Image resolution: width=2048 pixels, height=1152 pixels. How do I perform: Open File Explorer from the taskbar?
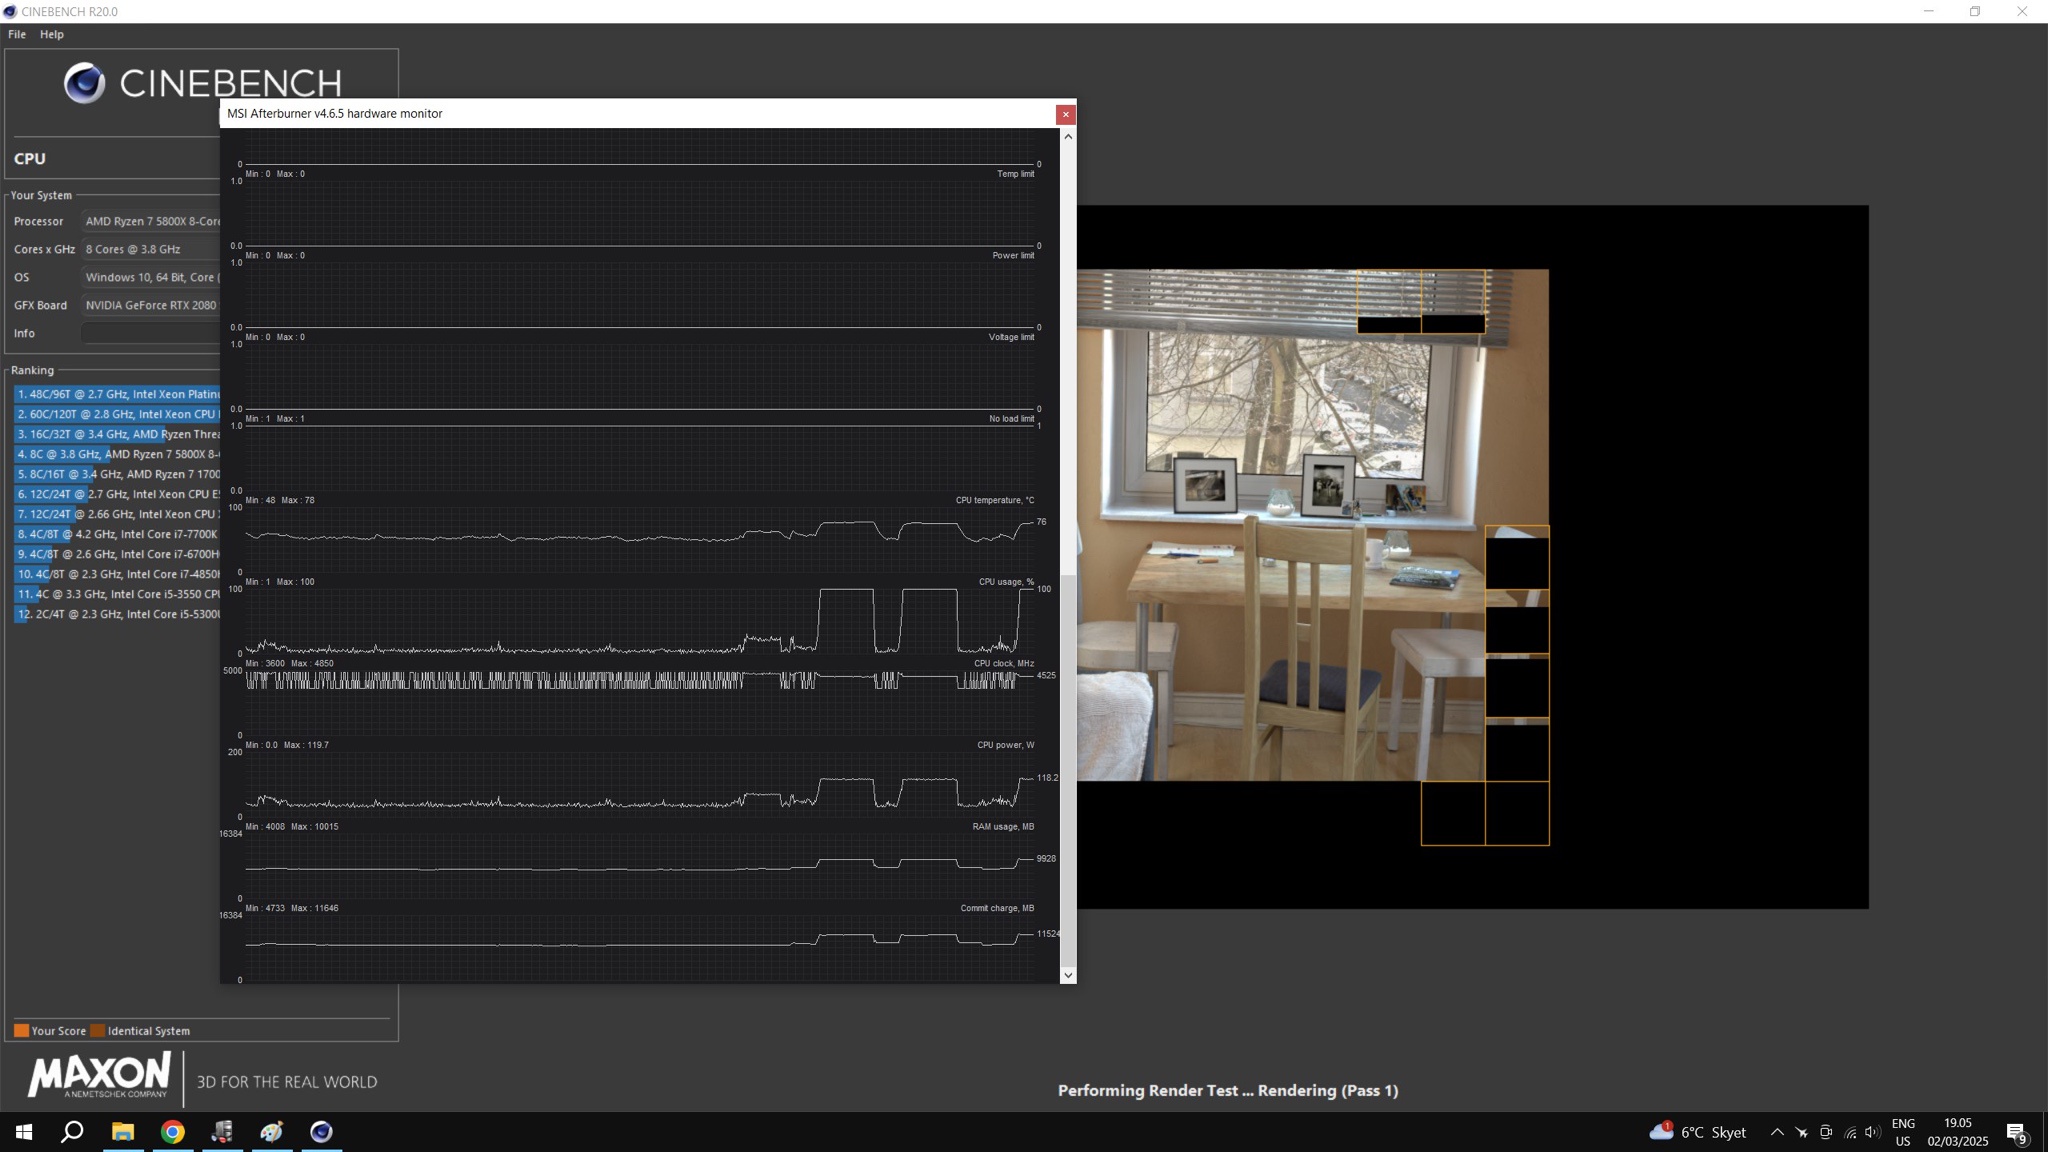pos(123,1132)
